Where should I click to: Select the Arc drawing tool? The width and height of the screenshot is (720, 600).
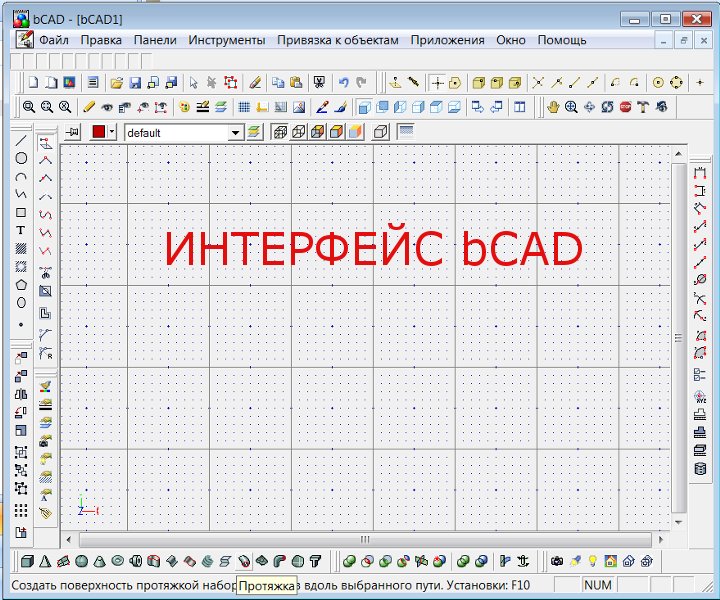[21, 176]
